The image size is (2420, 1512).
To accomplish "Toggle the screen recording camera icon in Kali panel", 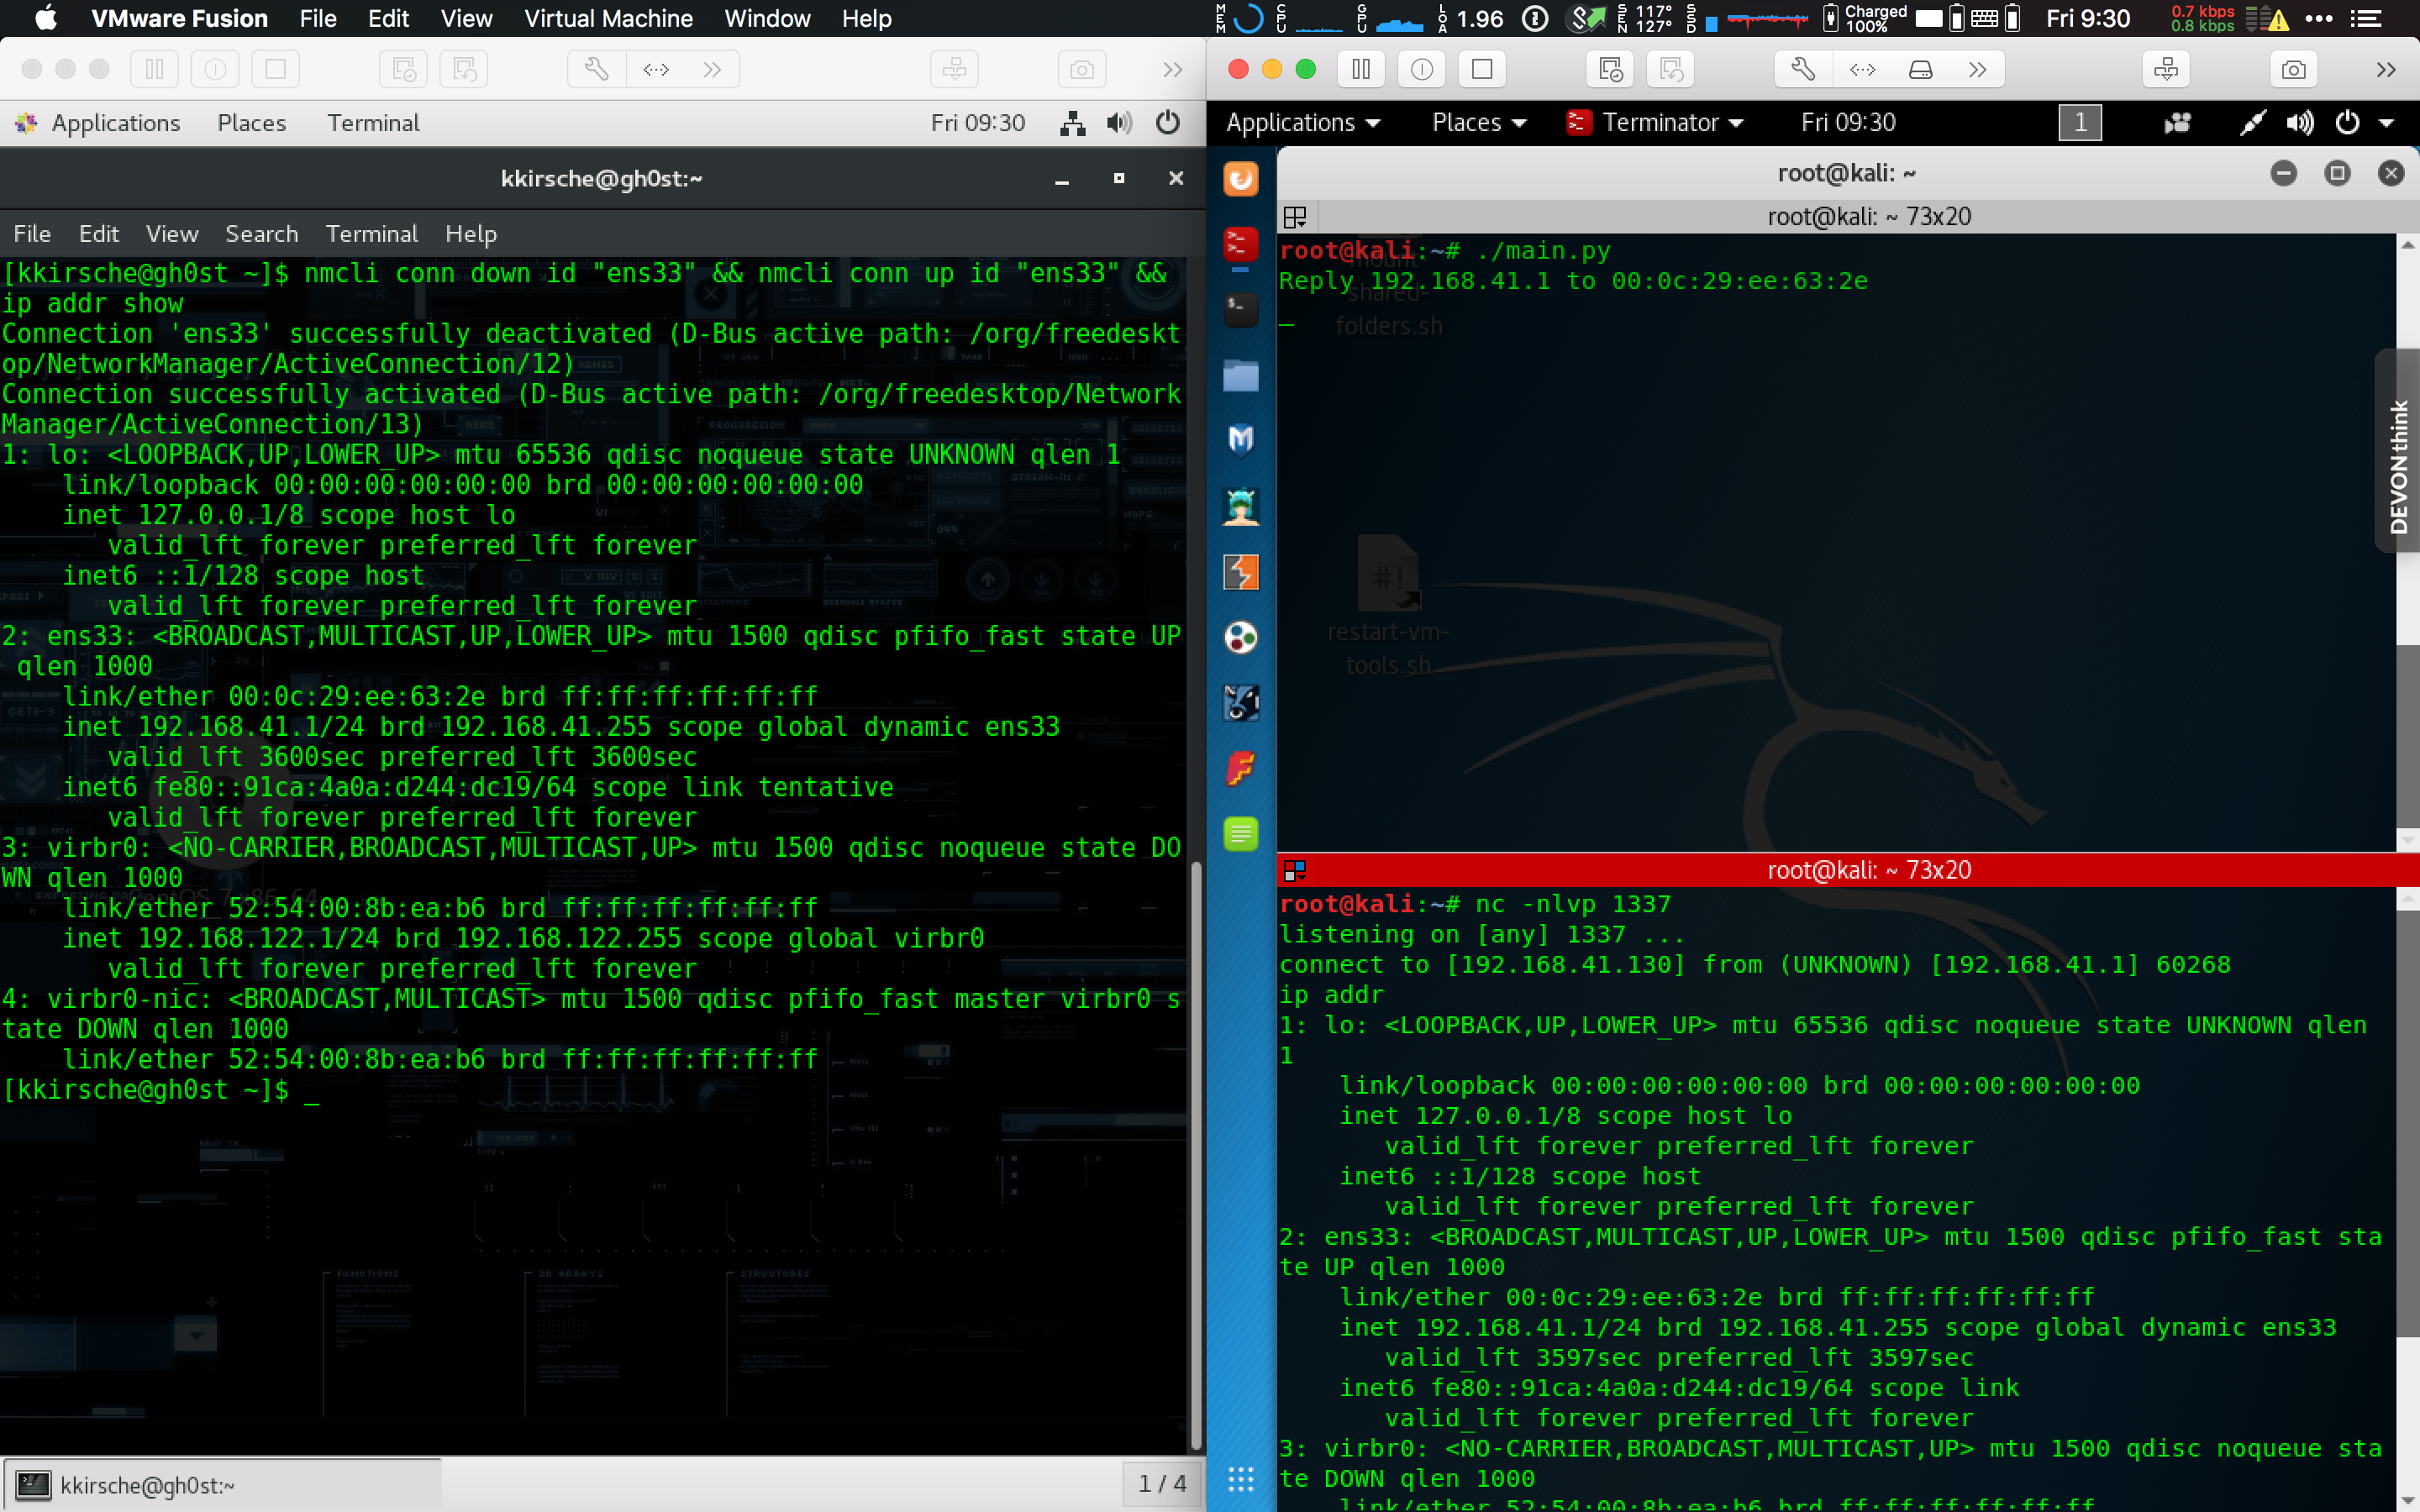I will click(2177, 123).
